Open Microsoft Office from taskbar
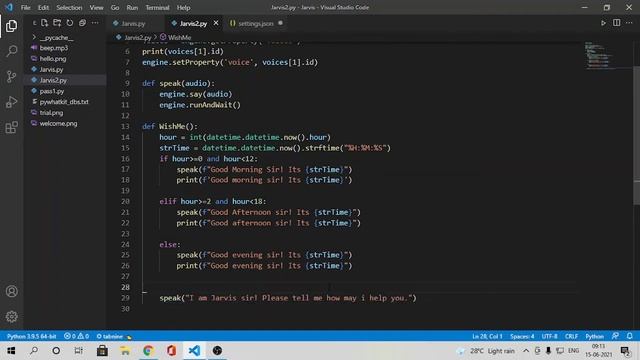This screenshot has width=640, height=360. (171, 351)
